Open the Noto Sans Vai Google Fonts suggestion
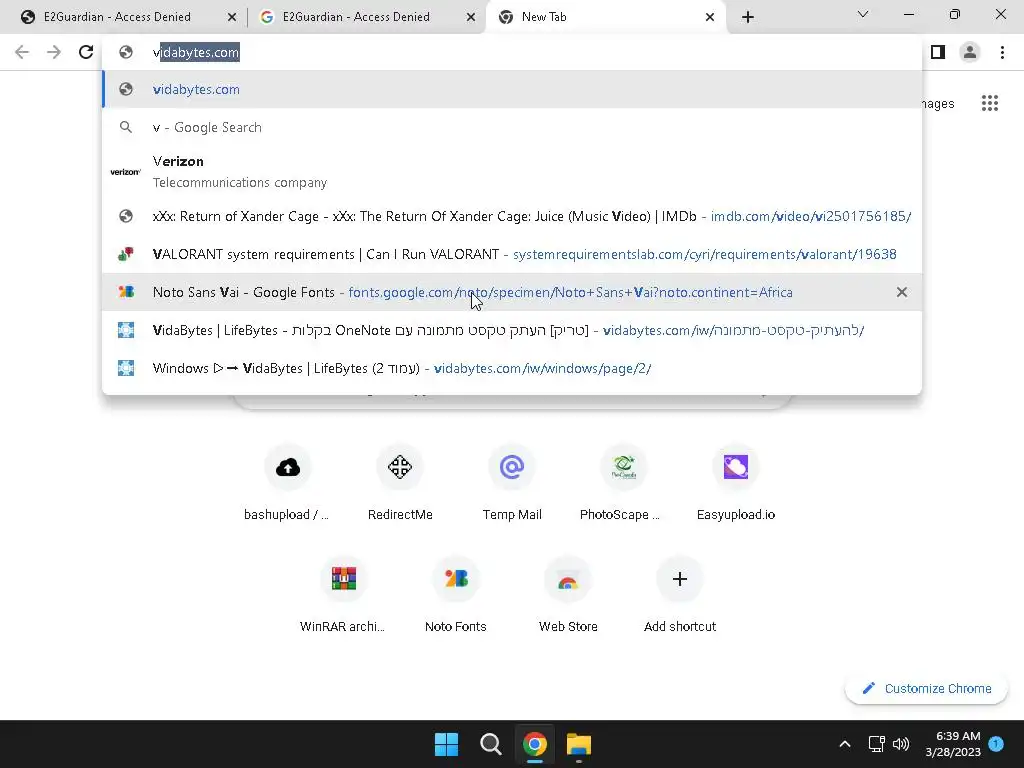This screenshot has height=768, width=1024. 512,292
